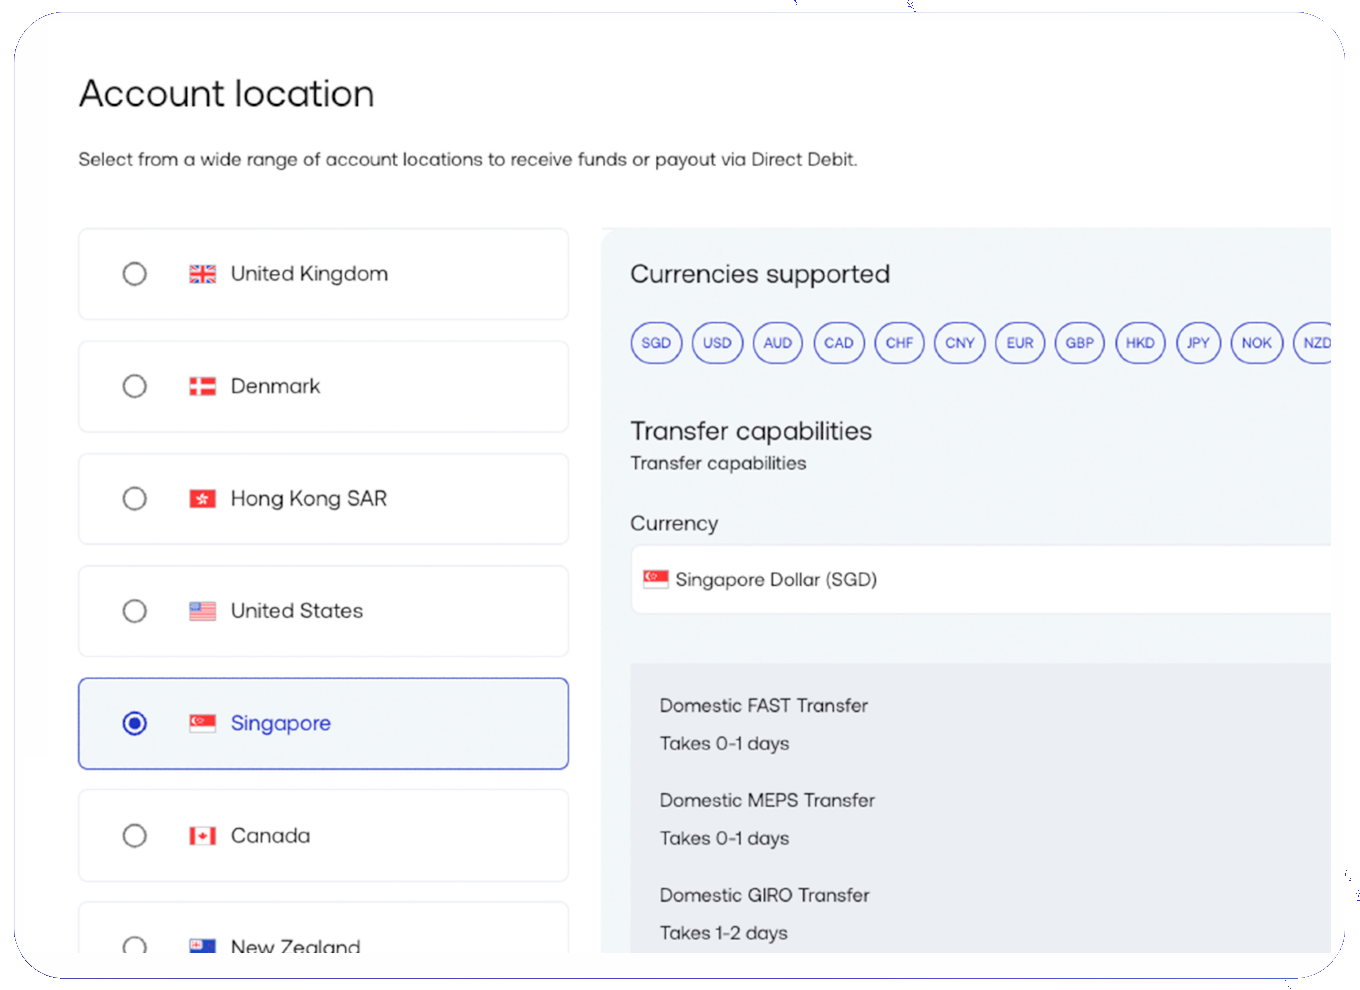Viewport: 1360px width, 990px height.
Task: Select the Domestic FAST Transfer option
Action: (764, 706)
